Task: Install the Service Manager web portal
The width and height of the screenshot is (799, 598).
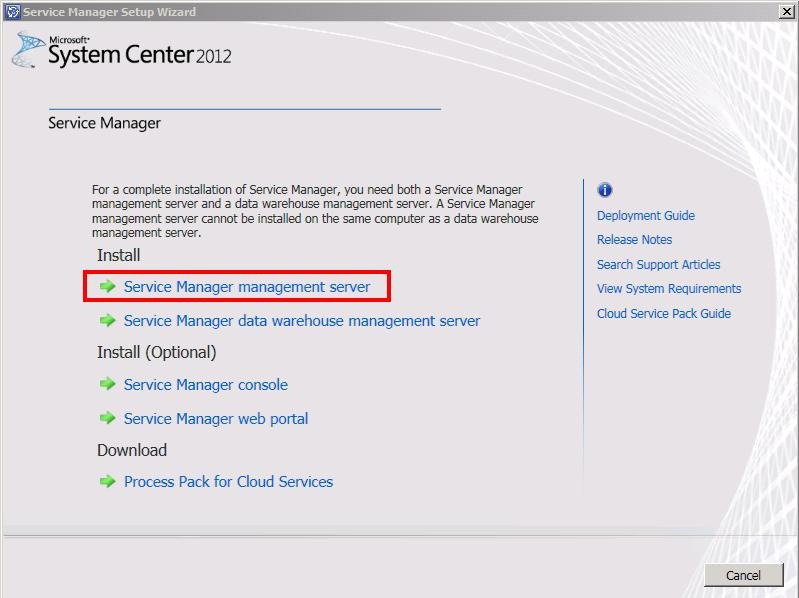Action: point(215,419)
